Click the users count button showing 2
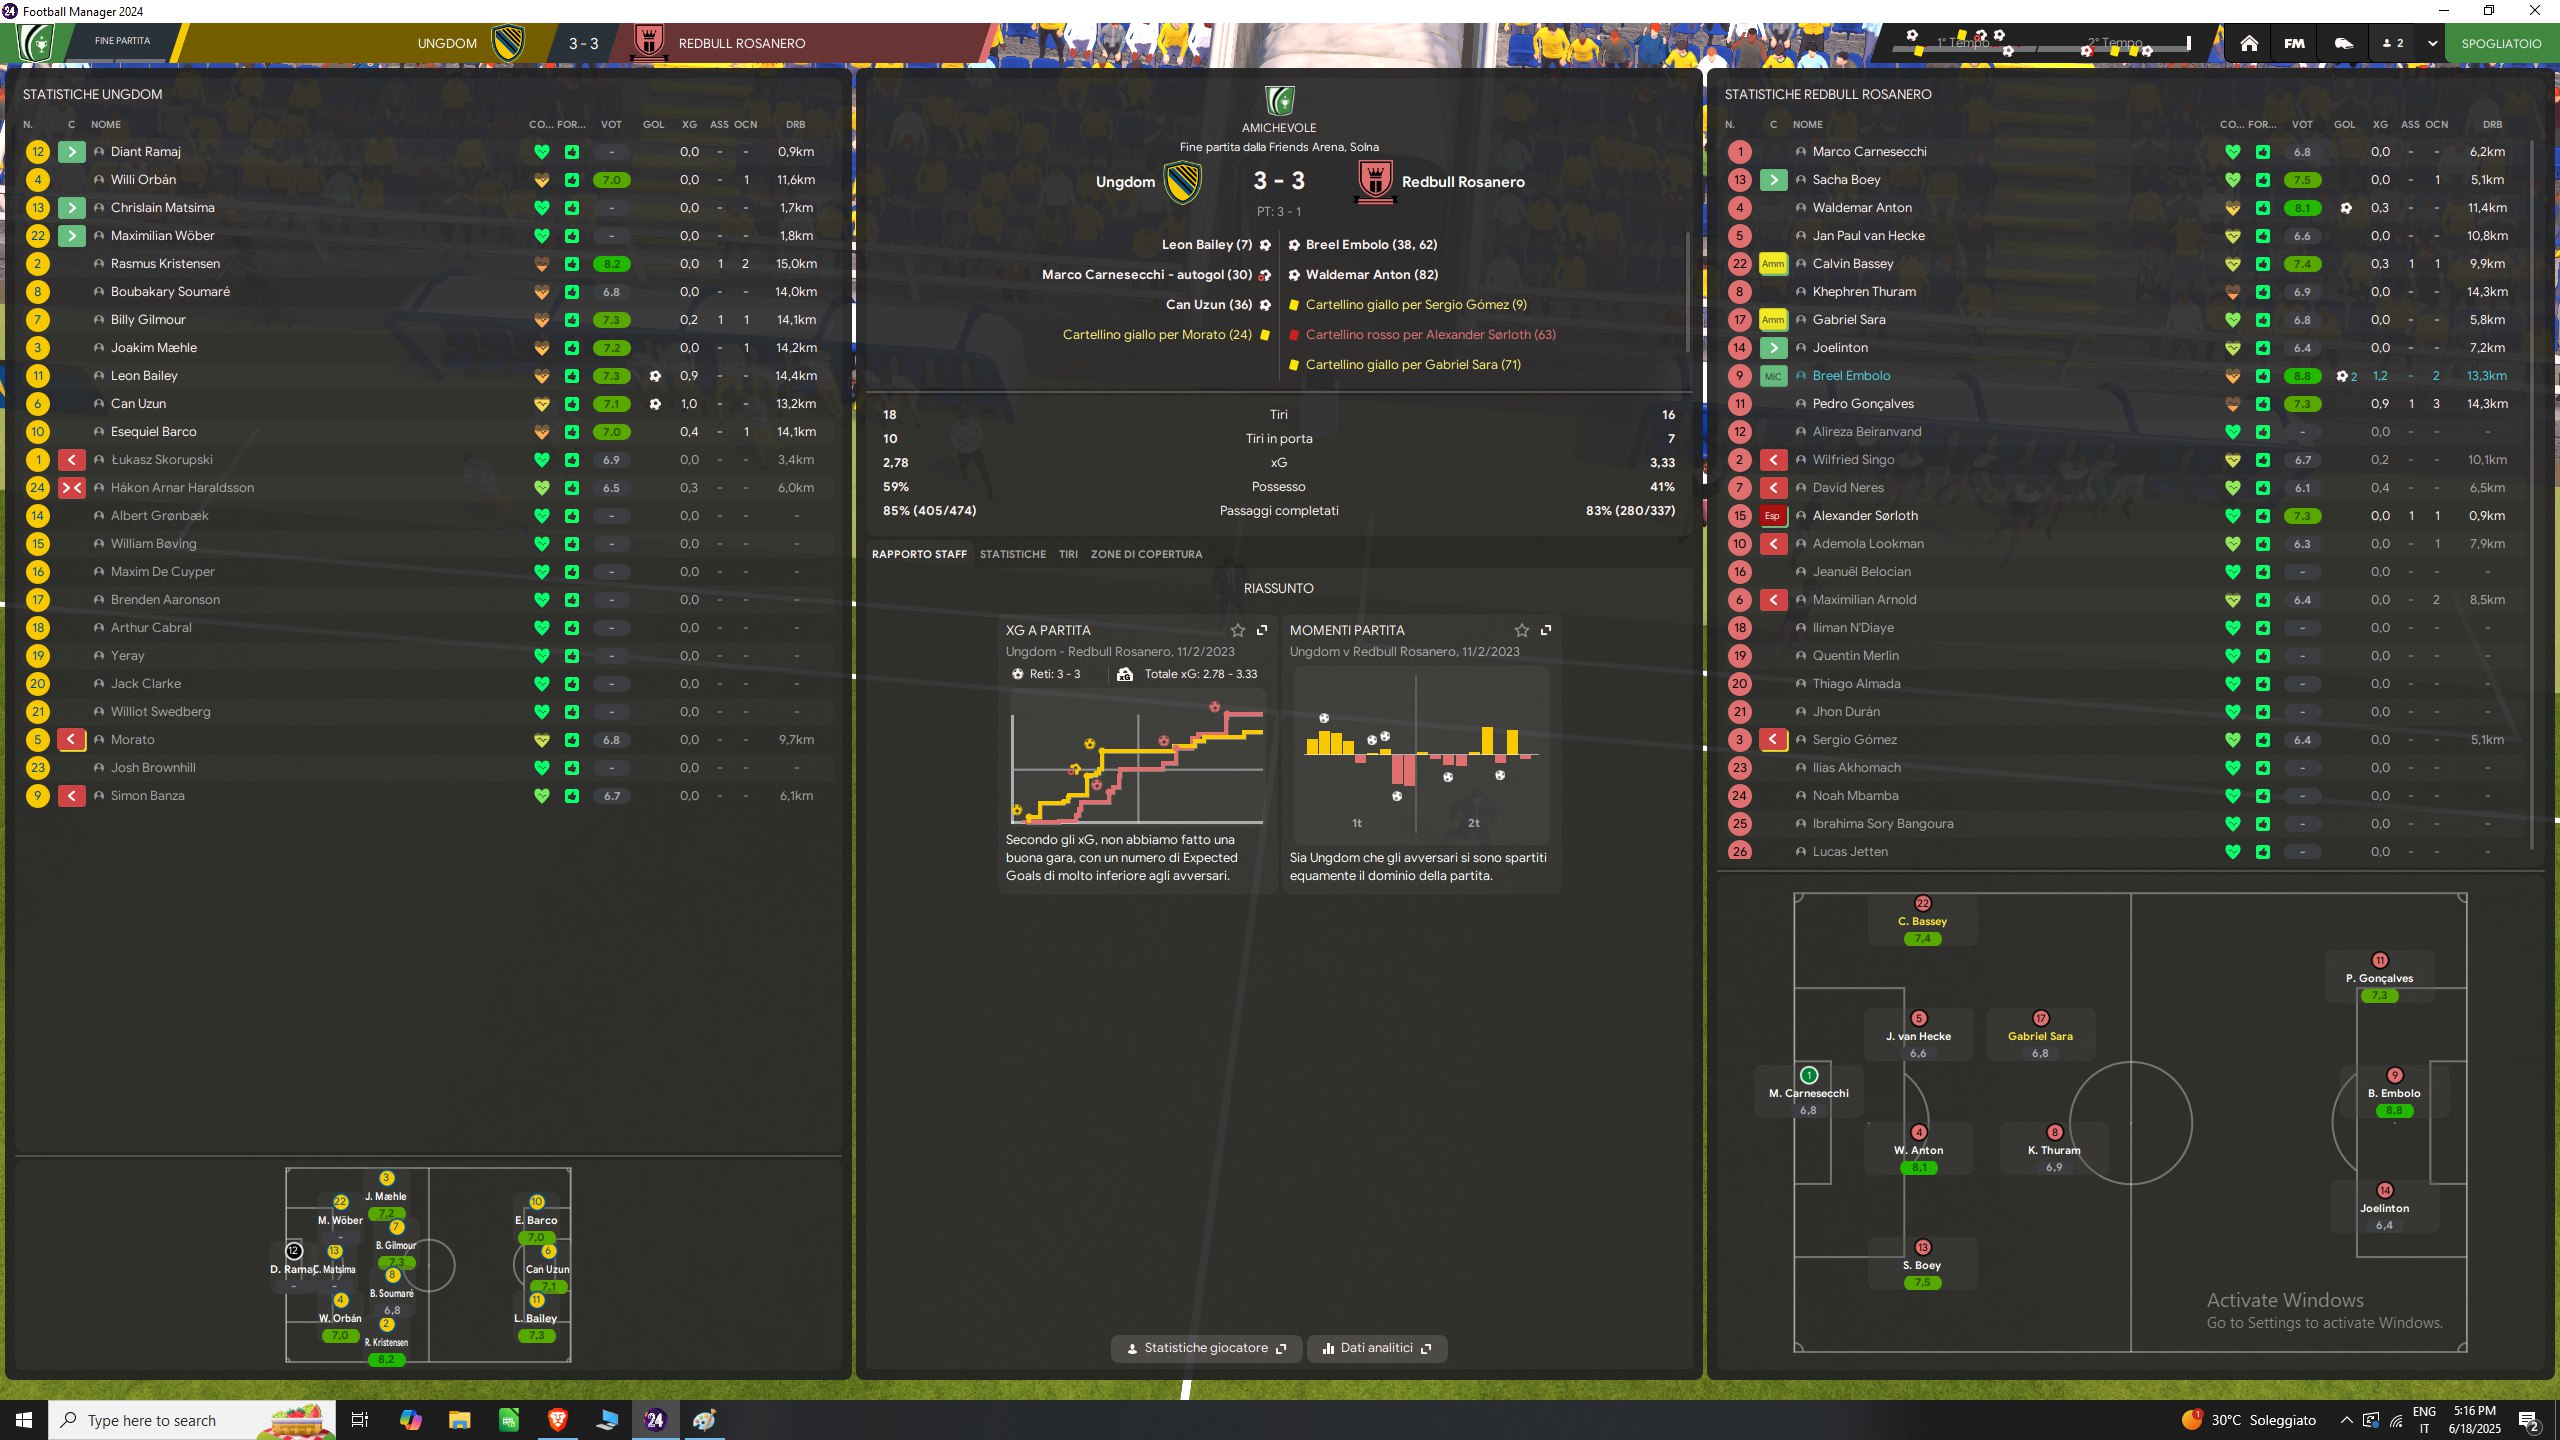The image size is (2560, 1440). pos(2393,43)
